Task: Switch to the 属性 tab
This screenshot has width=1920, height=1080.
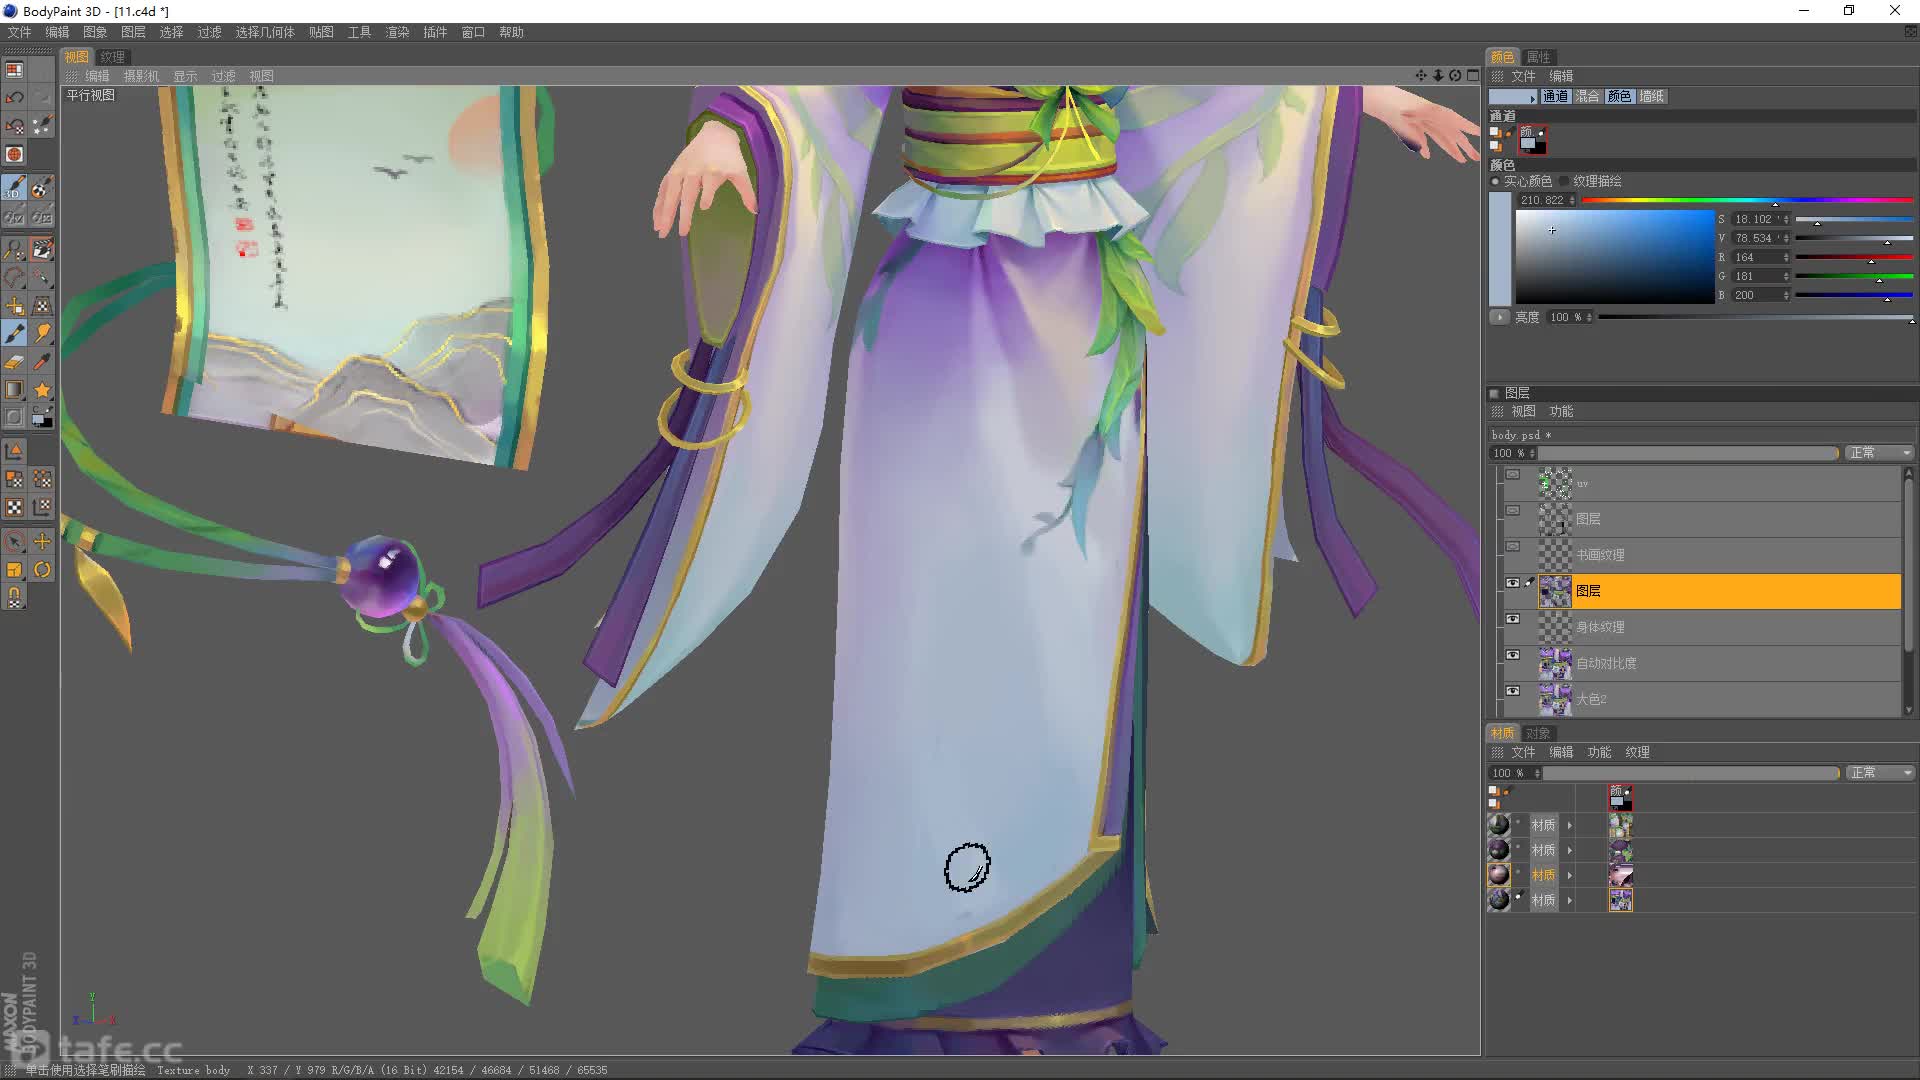Action: [1538, 57]
